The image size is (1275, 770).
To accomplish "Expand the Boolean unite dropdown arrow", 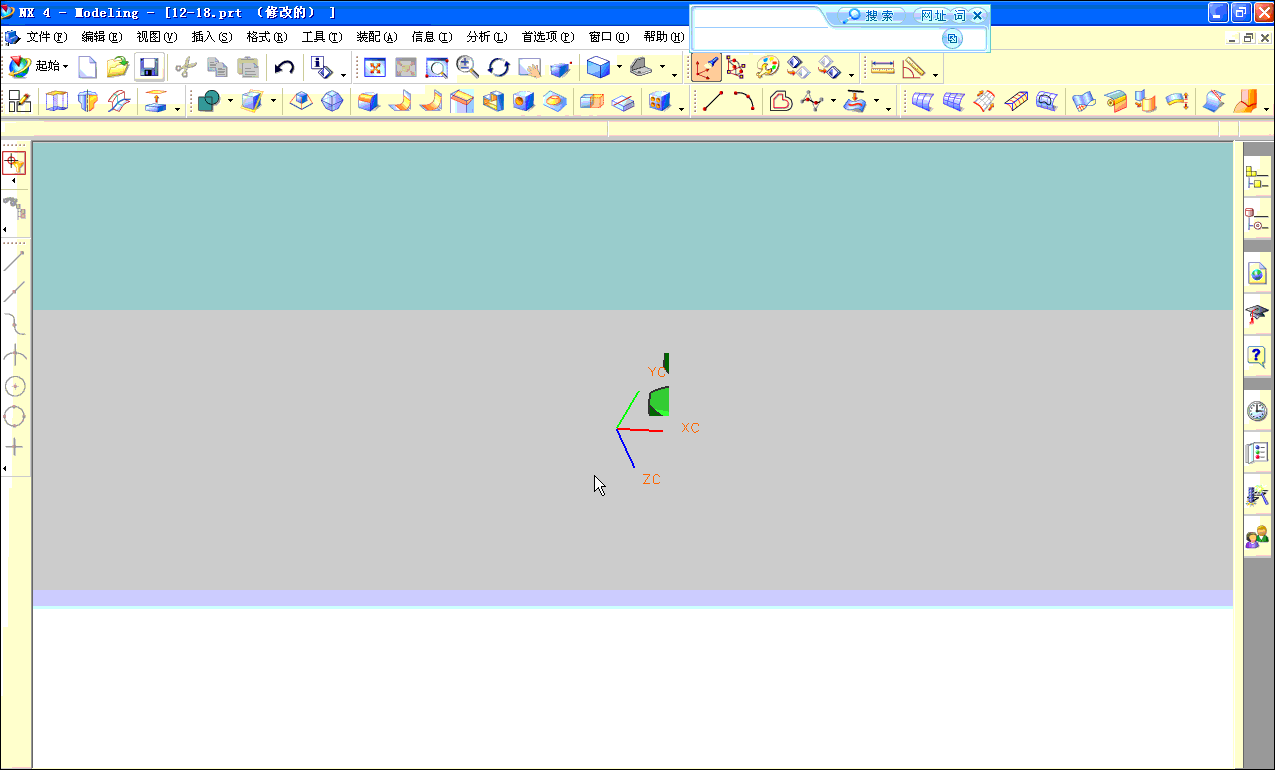I will pyautogui.click(x=229, y=101).
